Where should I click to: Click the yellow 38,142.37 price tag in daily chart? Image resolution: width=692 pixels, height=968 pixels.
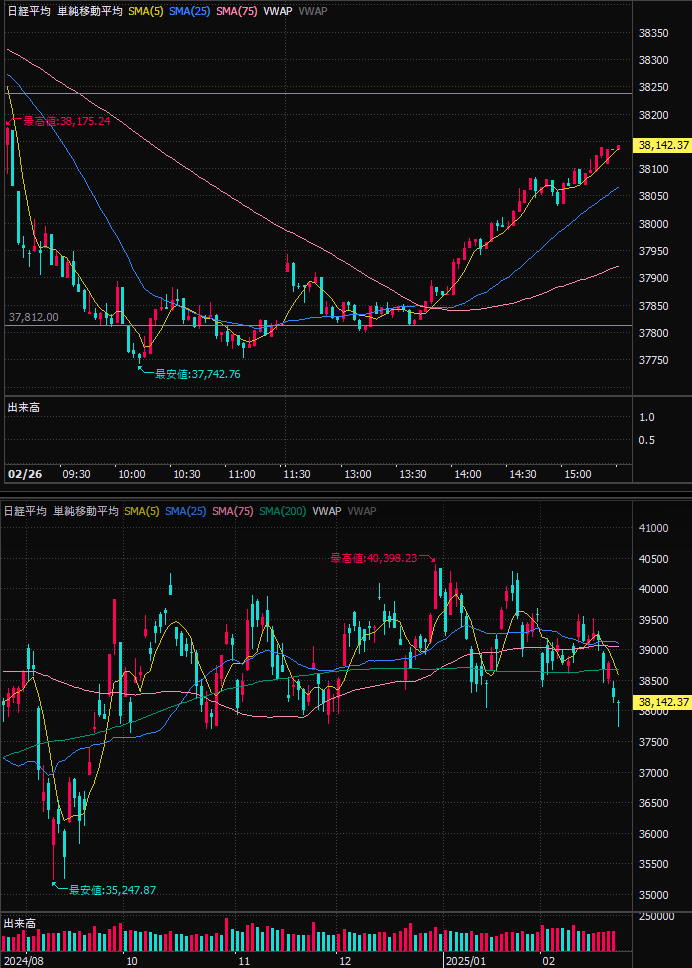point(663,702)
